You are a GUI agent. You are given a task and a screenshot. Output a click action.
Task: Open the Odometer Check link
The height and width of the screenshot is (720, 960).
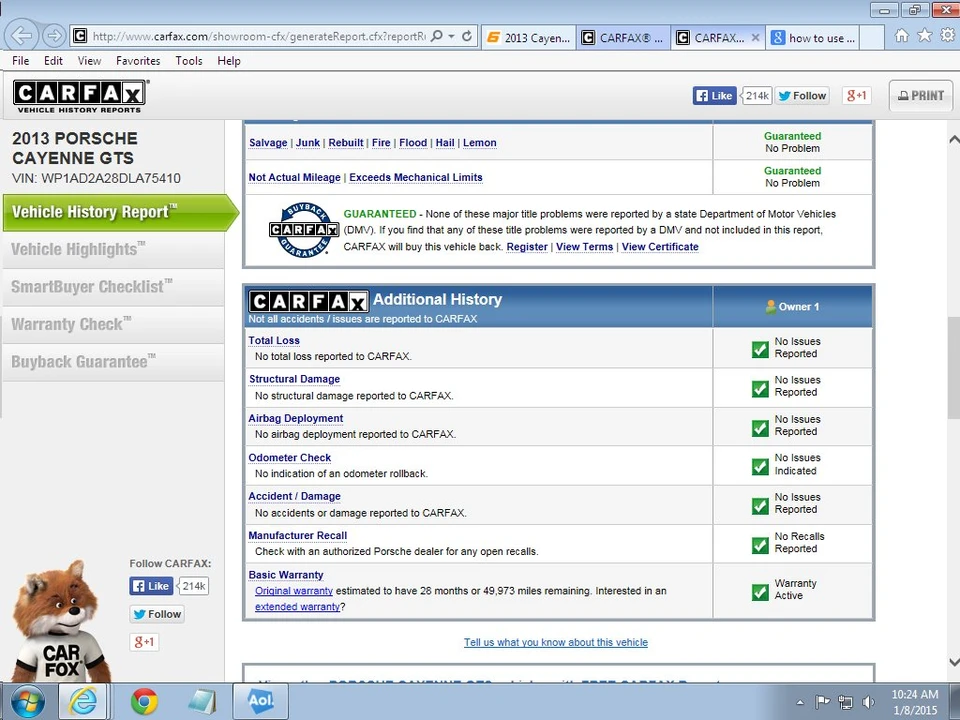(x=290, y=457)
